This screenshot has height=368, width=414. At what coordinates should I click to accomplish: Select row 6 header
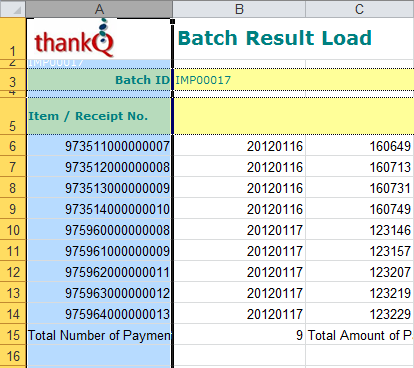13,146
